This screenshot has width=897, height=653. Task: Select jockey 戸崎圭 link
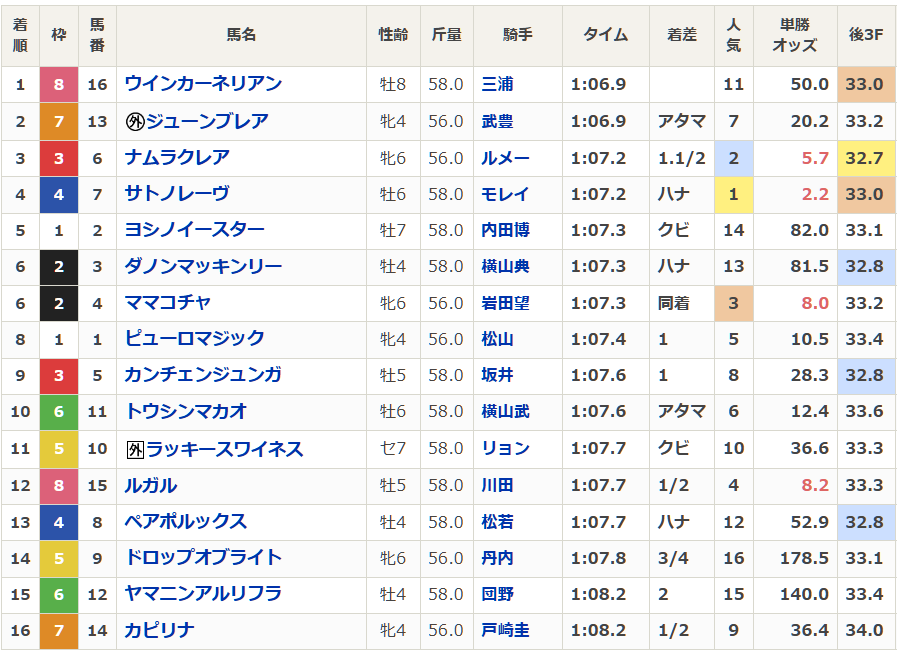coord(505,630)
